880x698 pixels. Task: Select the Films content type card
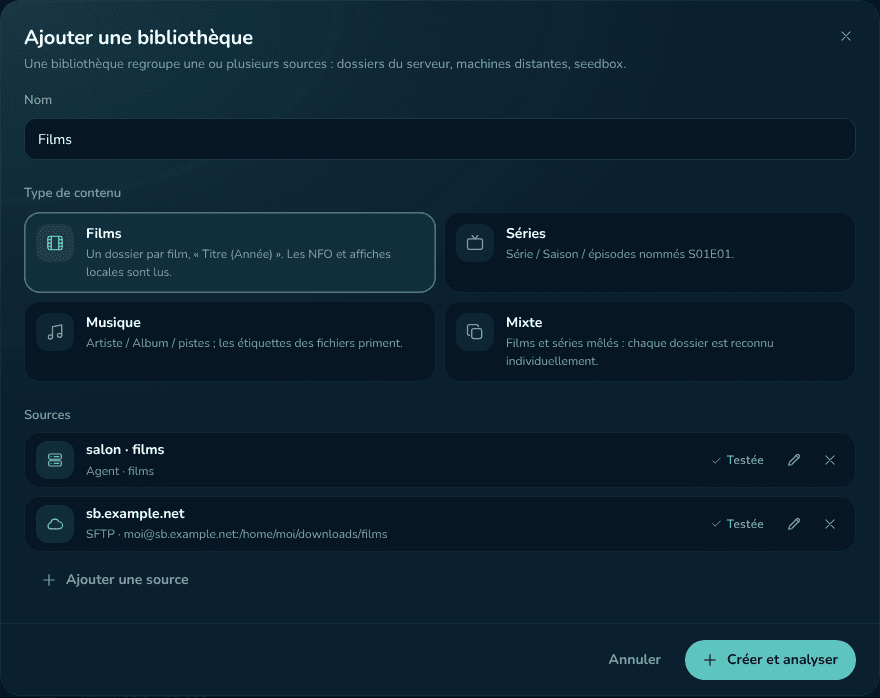point(230,252)
